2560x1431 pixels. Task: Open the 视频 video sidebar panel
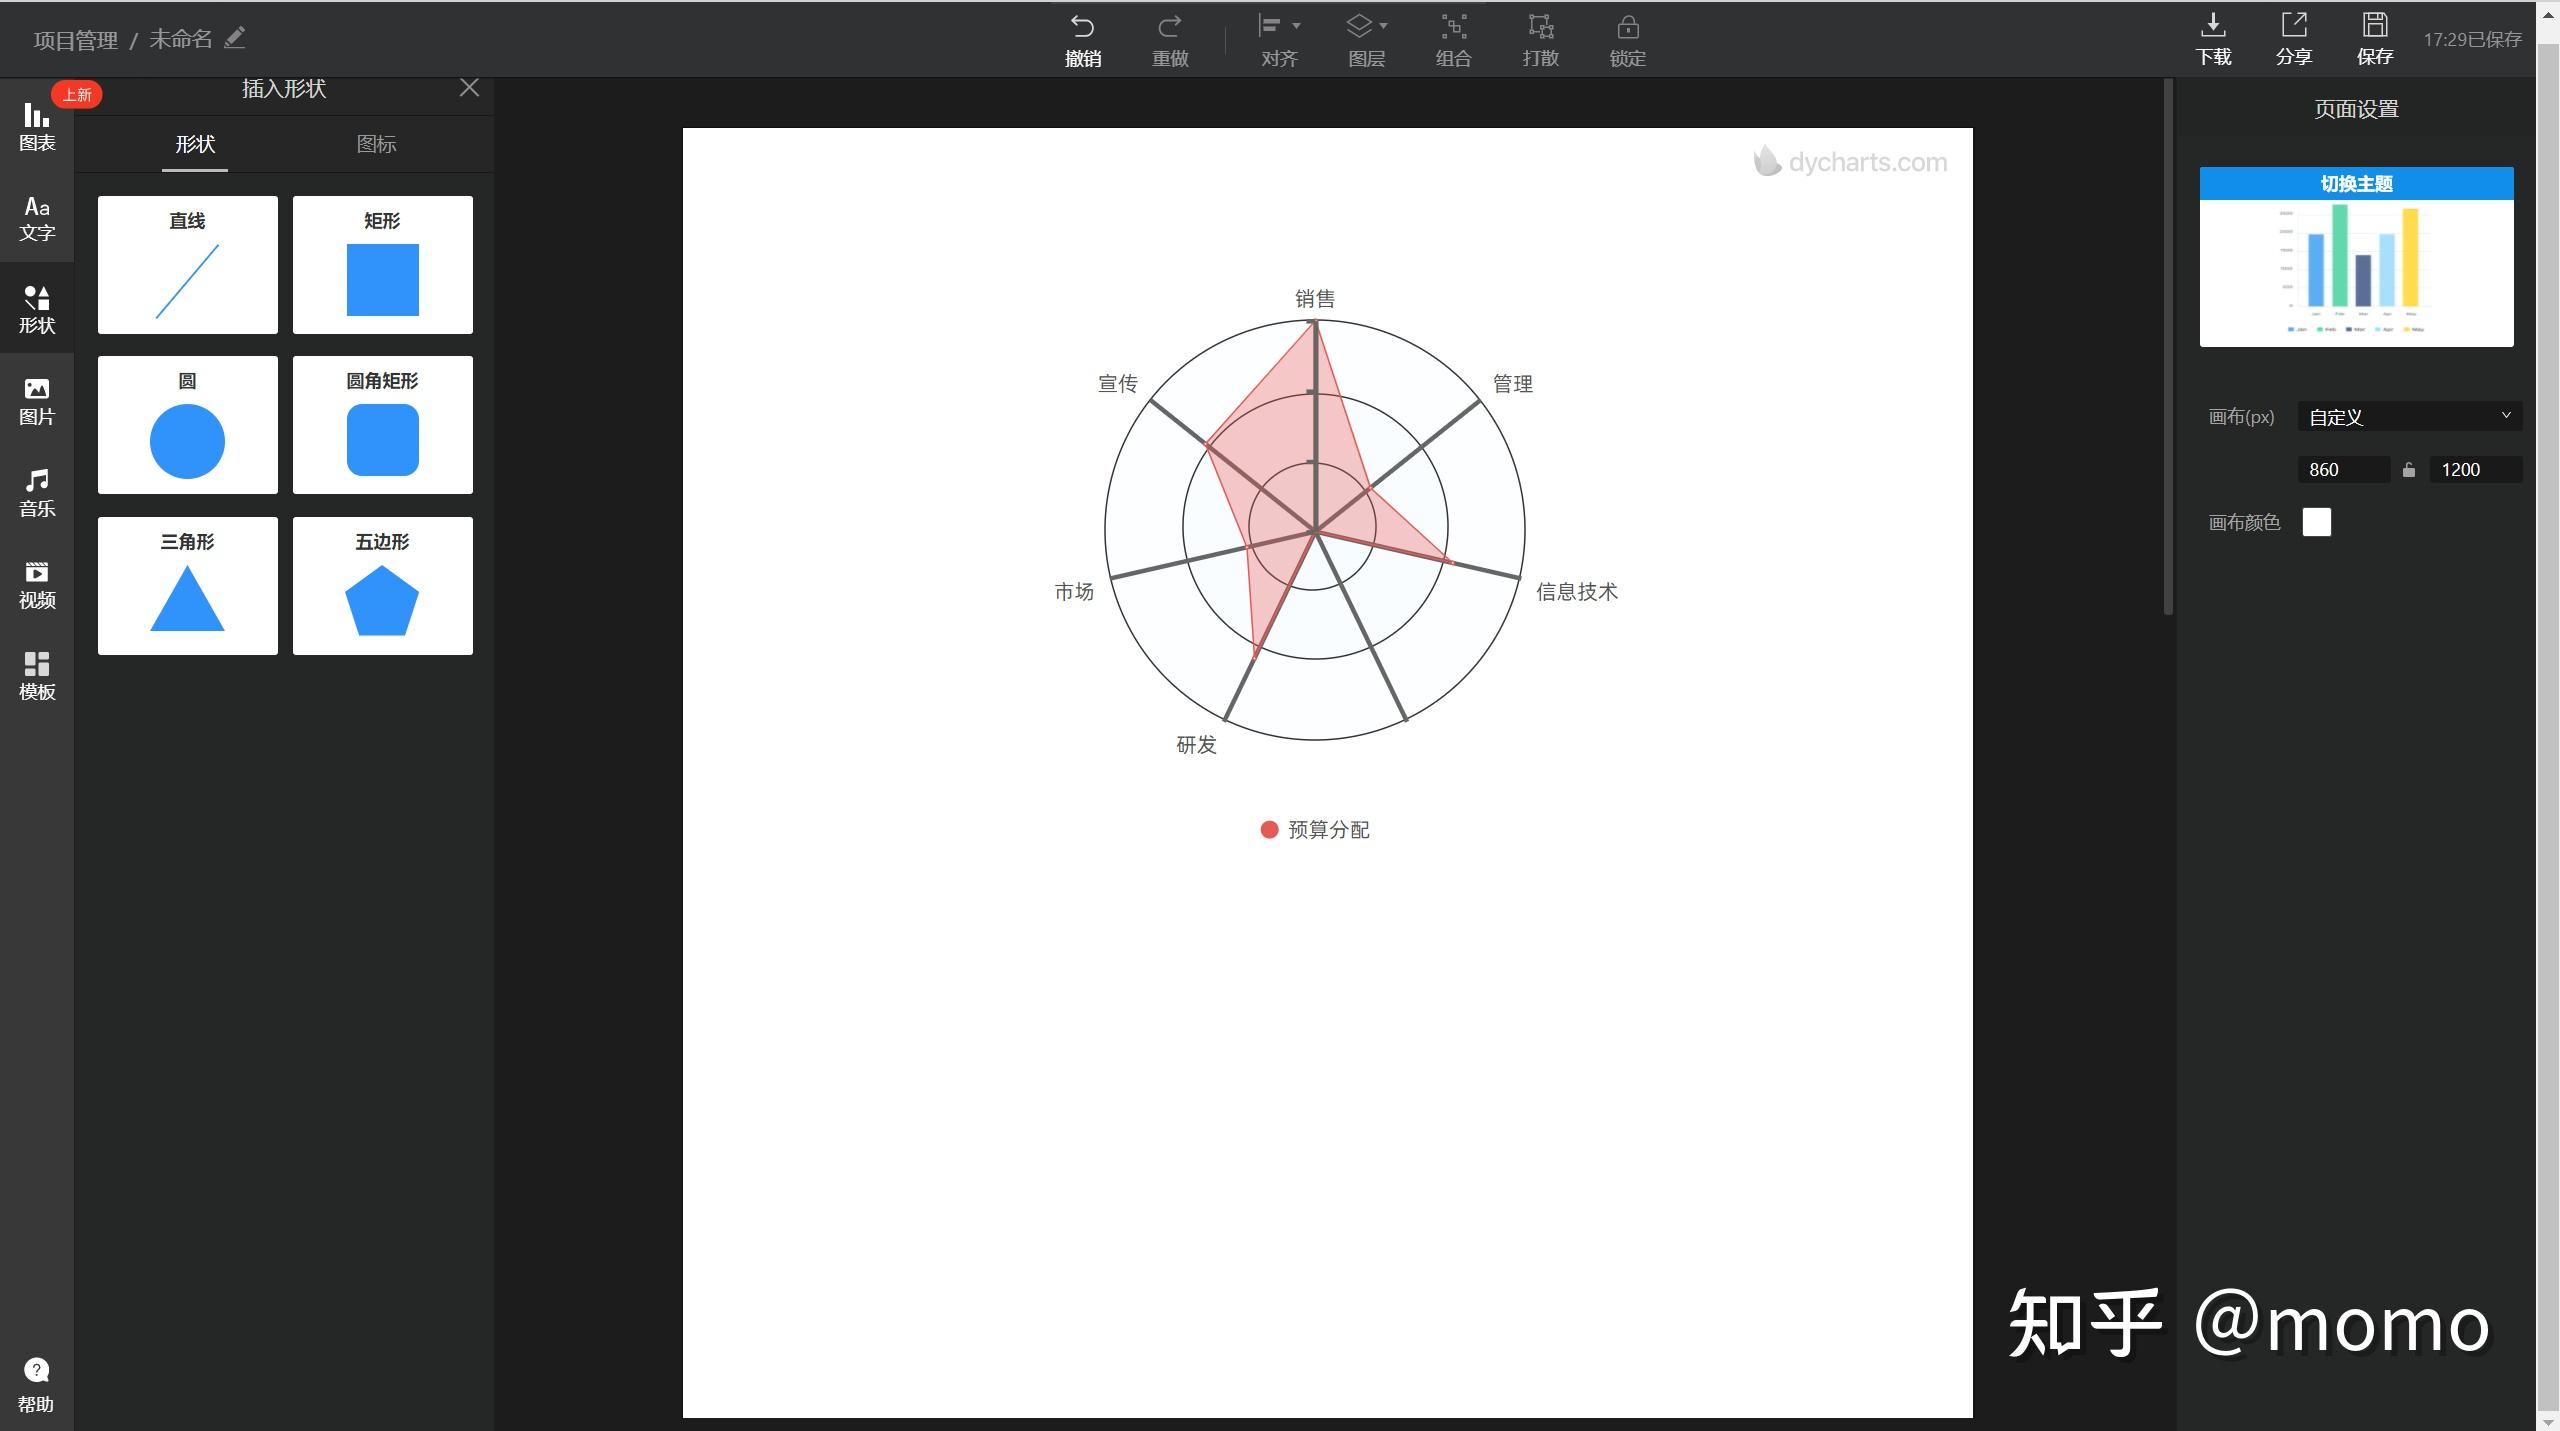coord(37,584)
